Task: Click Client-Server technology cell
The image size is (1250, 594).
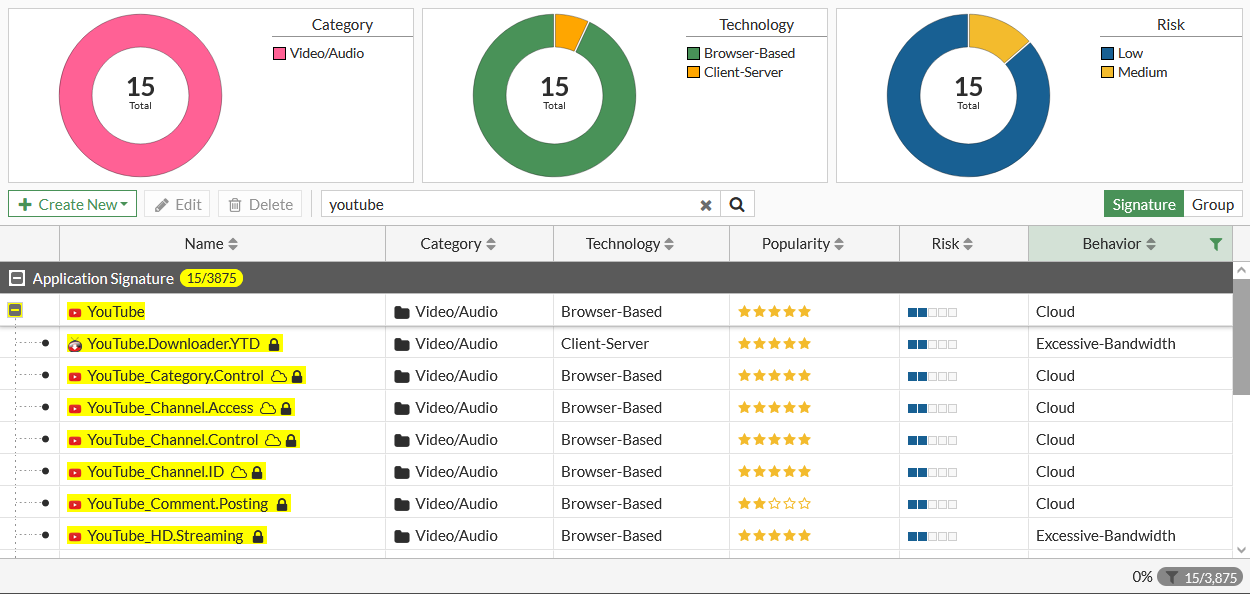Action: click(x=605, y=344)
